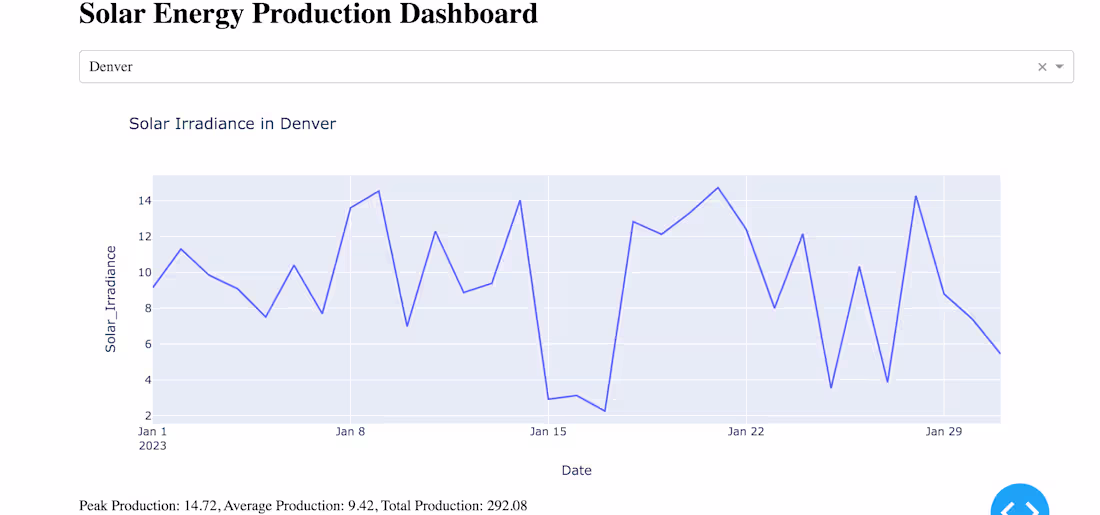Select the Jan 29 x-axis tick label
Screen dimensions: 1100x515
944,432
